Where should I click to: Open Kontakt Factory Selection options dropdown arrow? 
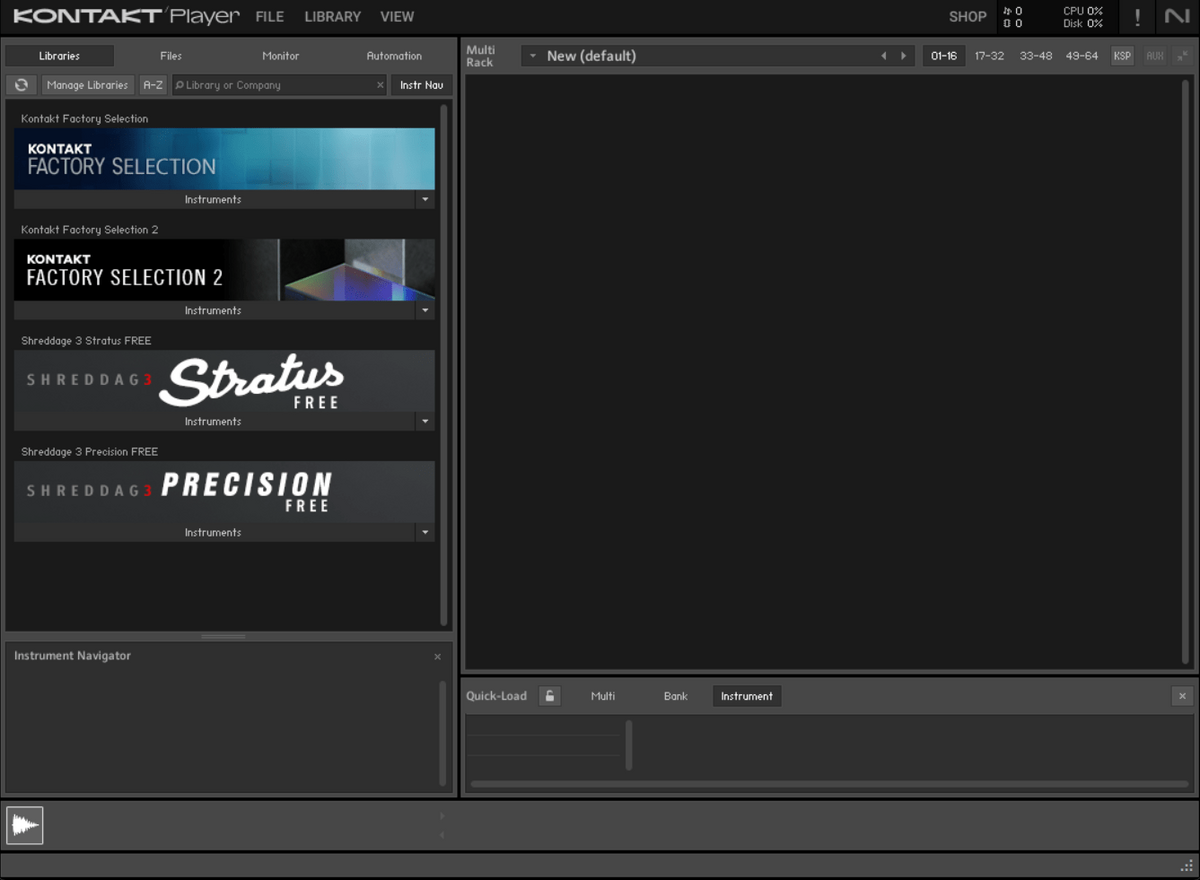(x=425, y=199)
